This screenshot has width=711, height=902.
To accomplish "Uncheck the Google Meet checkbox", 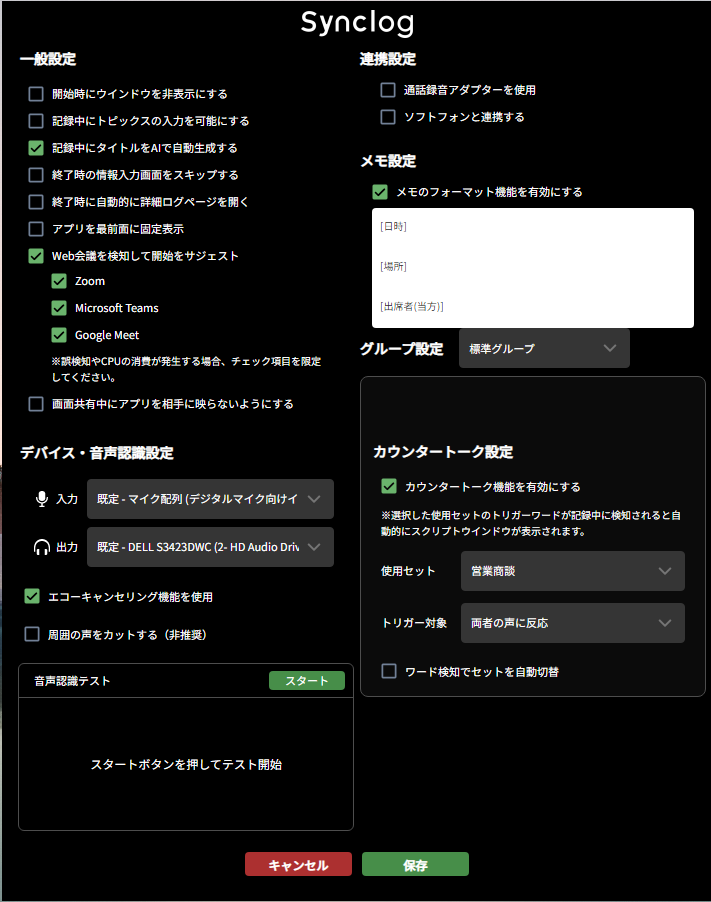I will pyautogui.click(x=59, y=335).
